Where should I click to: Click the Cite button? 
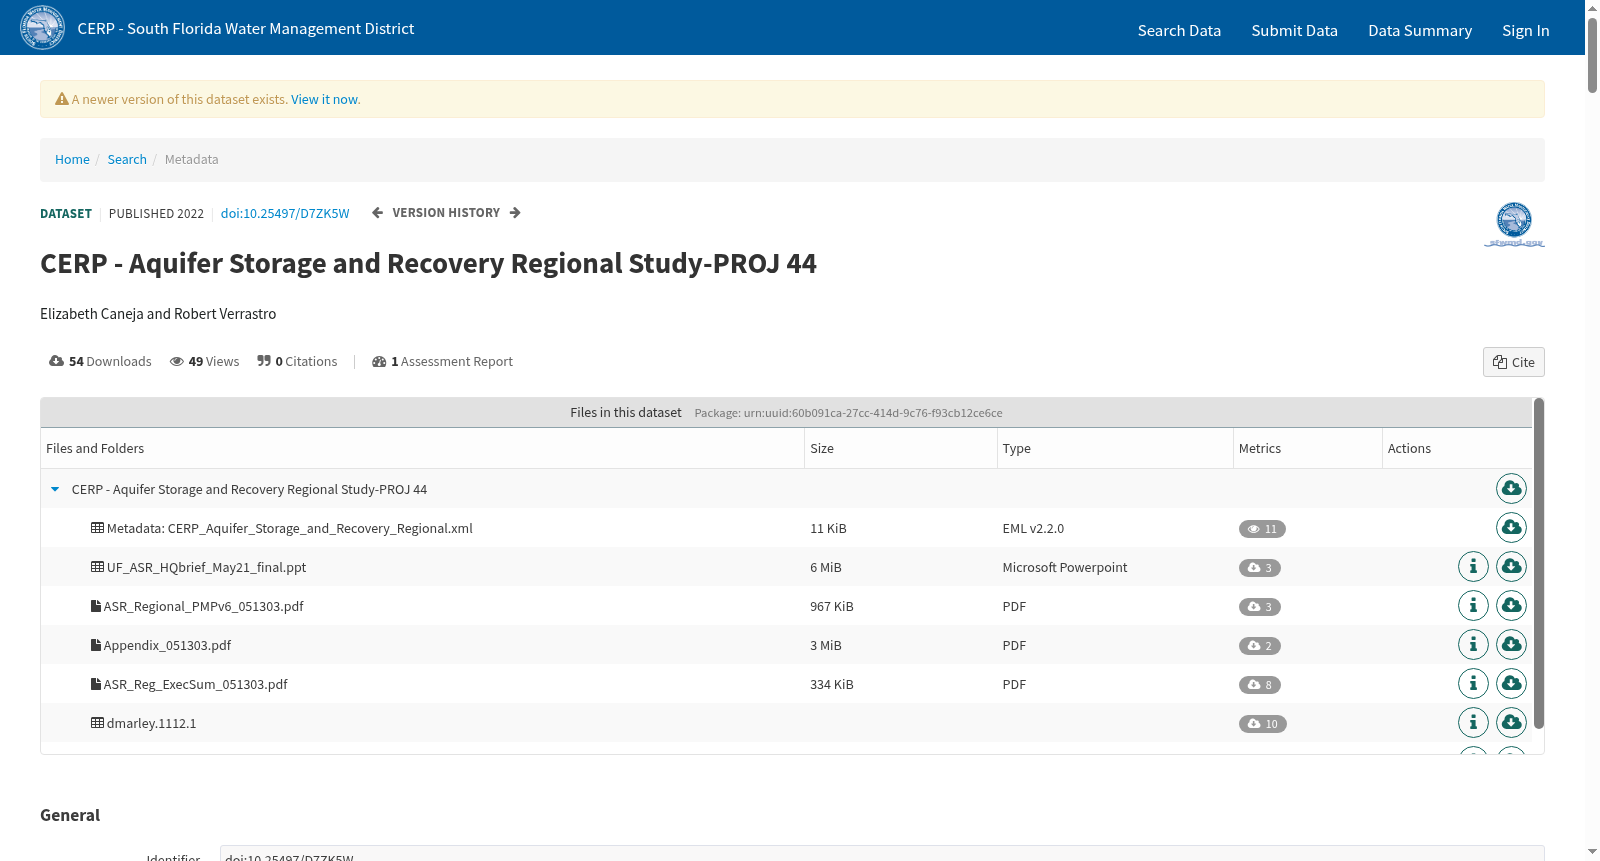(1513, 362)
